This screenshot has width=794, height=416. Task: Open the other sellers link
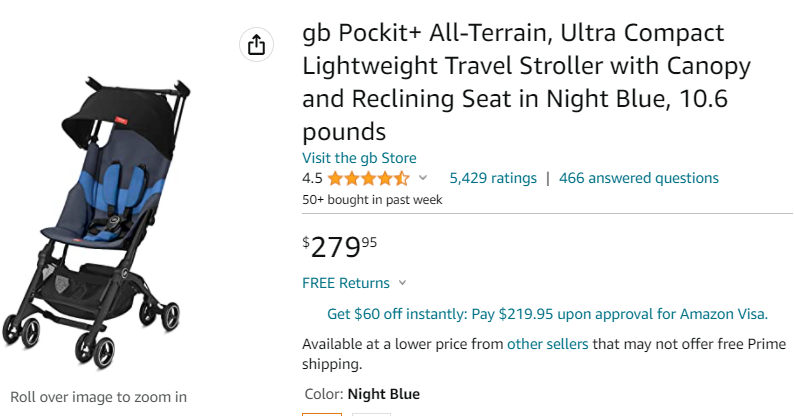(x=547, y=344)
